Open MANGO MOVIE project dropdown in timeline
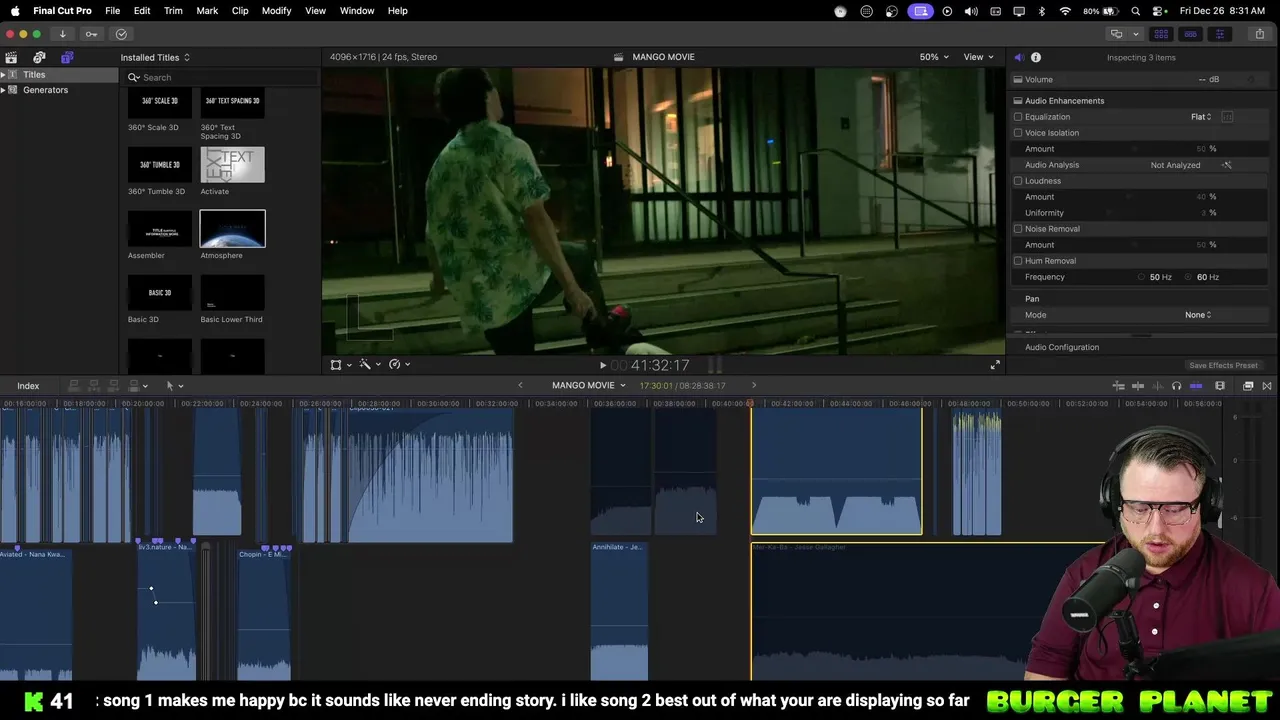The height and width of the screenshot is (720, 1280). coord(588,386)
